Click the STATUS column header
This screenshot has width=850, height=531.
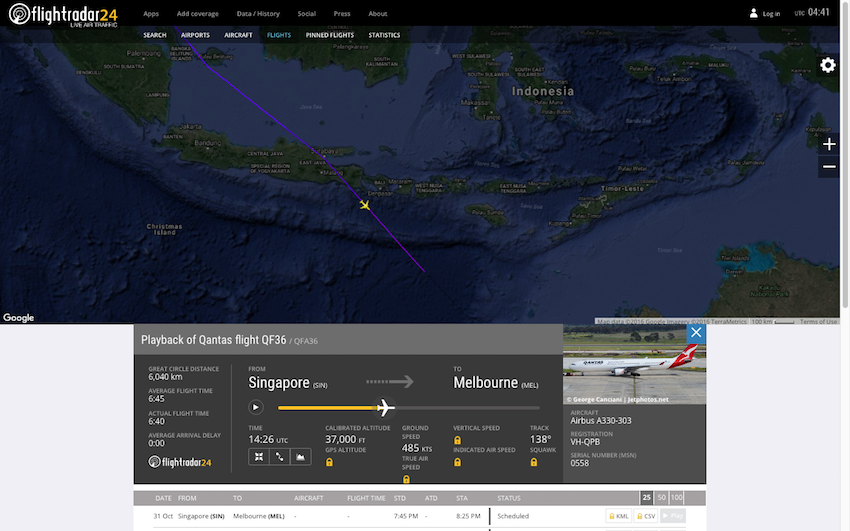click(509, 498)
